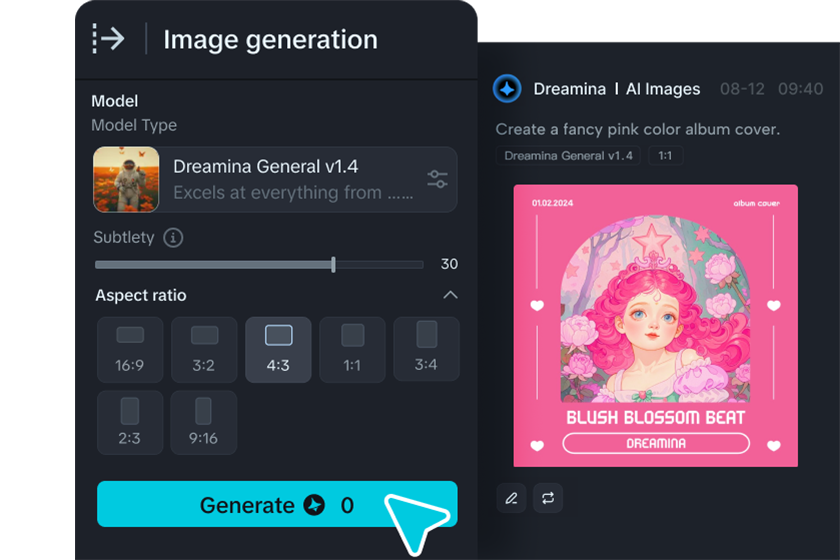Viewport: 840px width, 560px height.
Task: Pick the 9:16 aspect ratio option
Action: click(204, 423)
